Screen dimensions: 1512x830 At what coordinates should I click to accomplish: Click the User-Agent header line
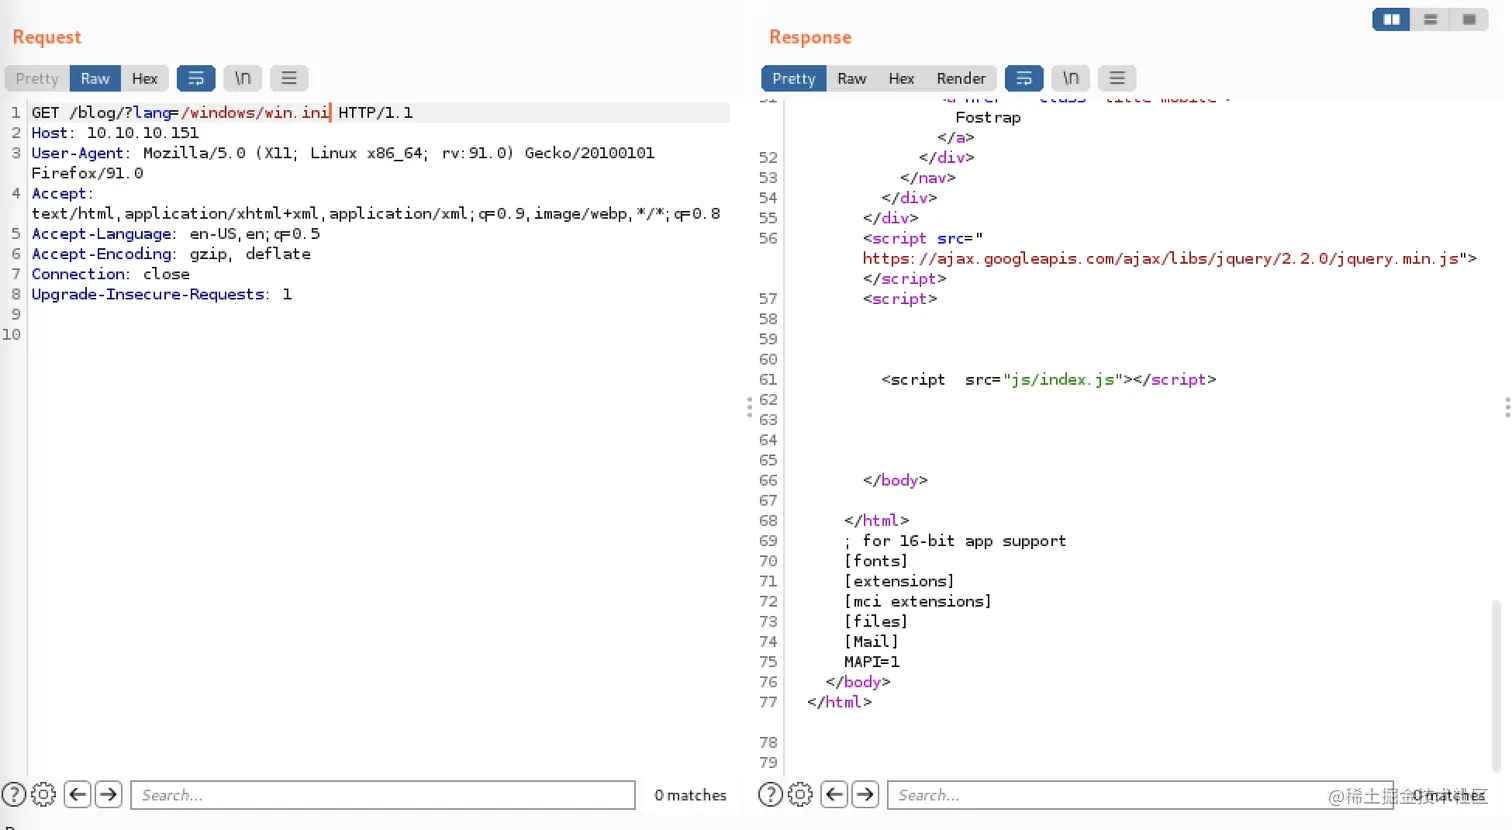click(x=343, y=162)
